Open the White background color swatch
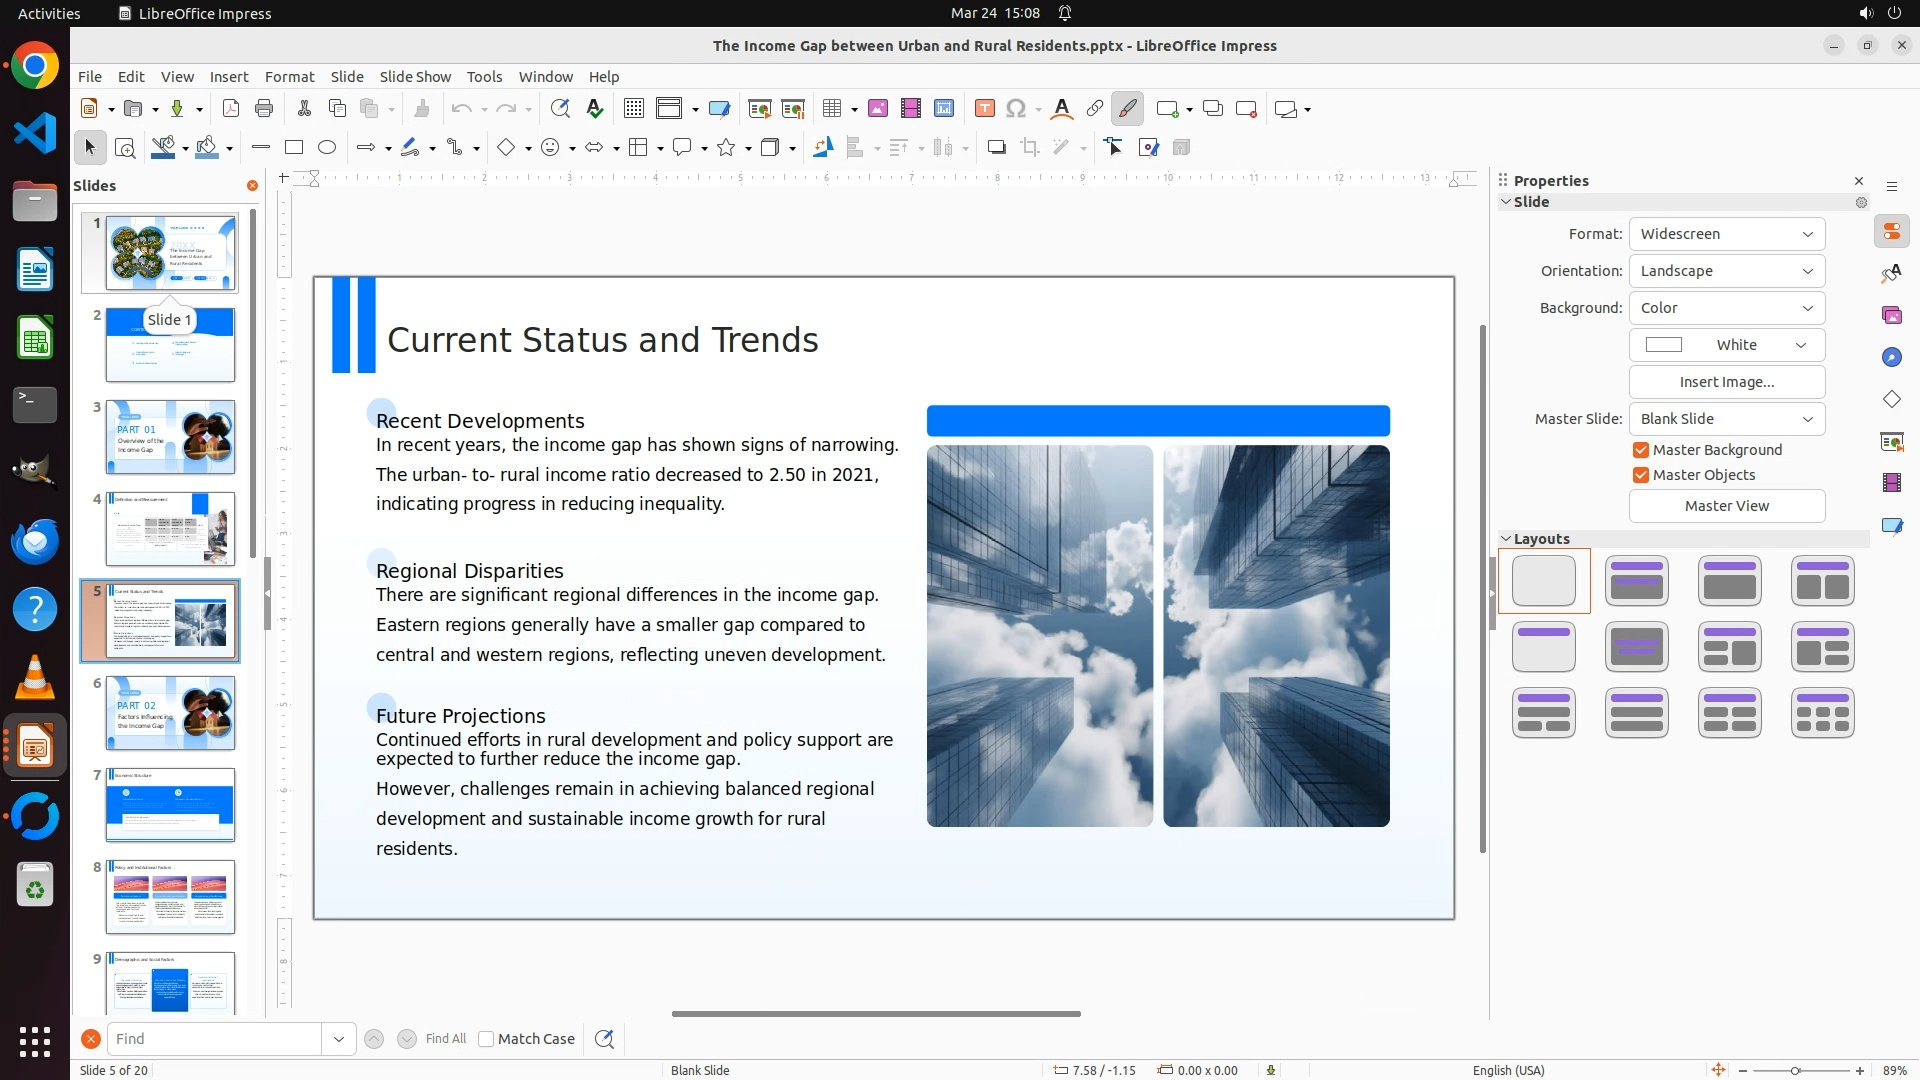 point(1726,345)
